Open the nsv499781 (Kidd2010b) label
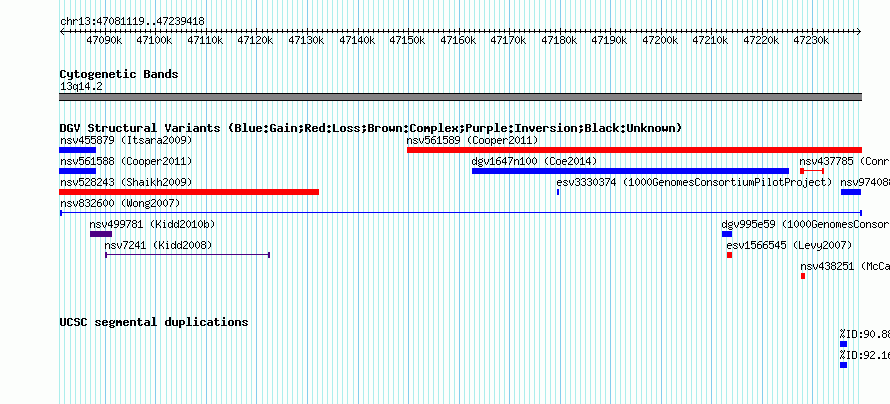This screenshot has width=890, height=404. (x=152, y=225)
